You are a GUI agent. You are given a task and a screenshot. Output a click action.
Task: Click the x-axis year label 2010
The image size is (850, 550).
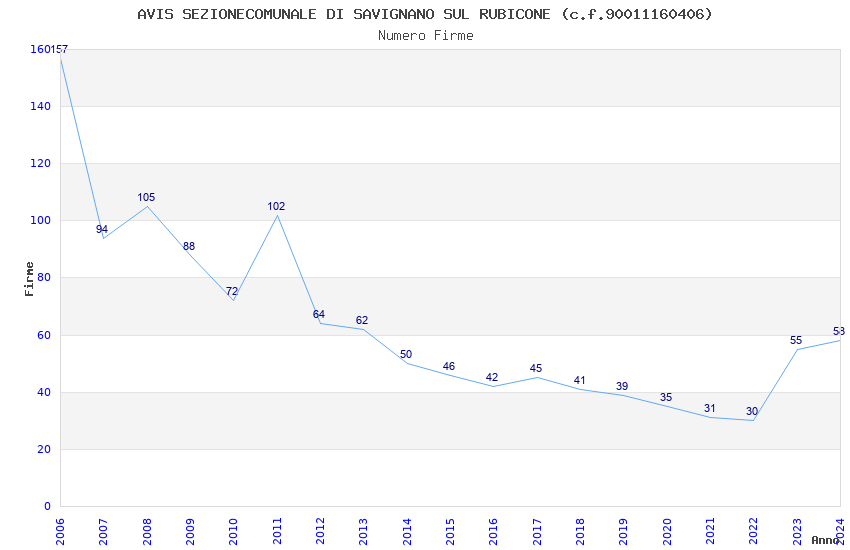click(234, 532)
